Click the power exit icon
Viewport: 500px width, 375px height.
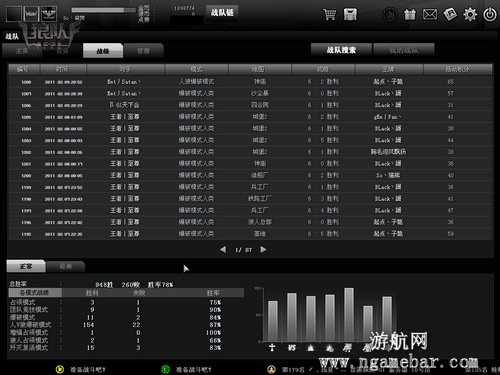pyautogui.click(x=490, y=15)
